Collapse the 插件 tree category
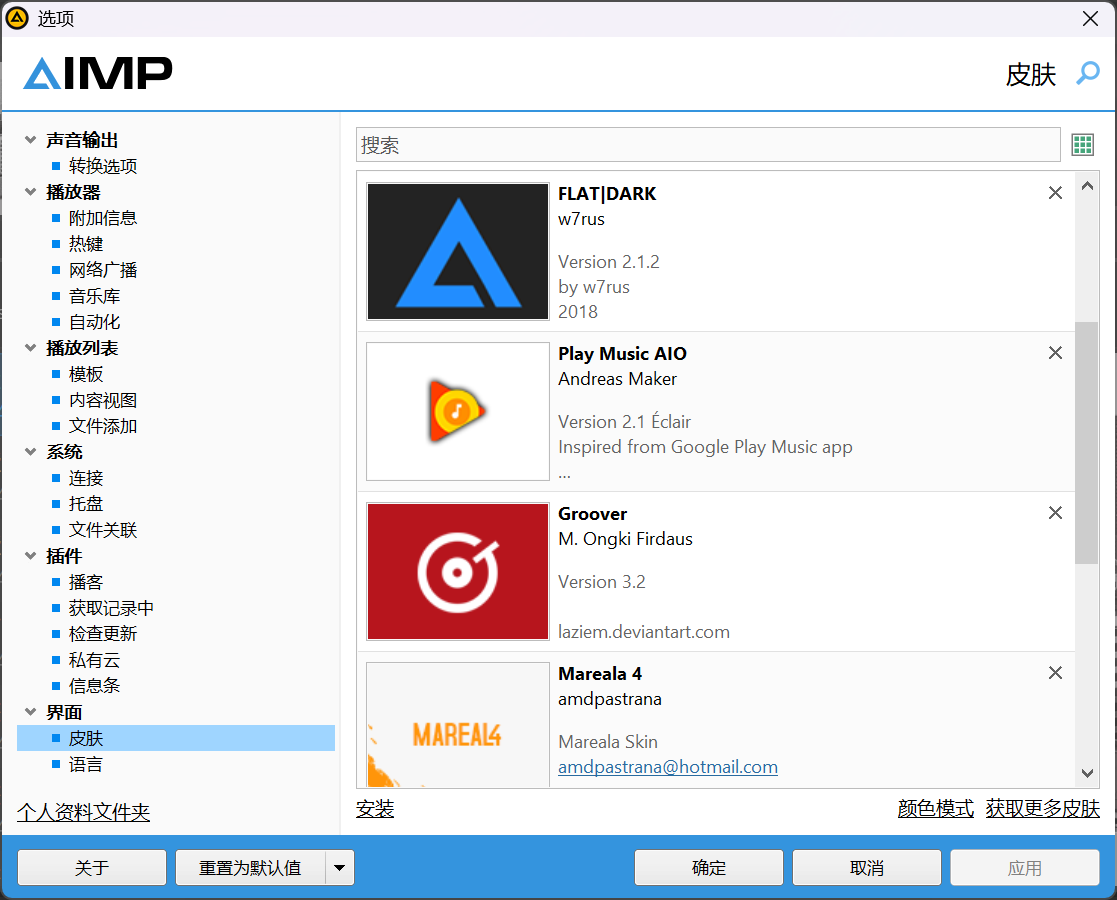 [30, 557]
